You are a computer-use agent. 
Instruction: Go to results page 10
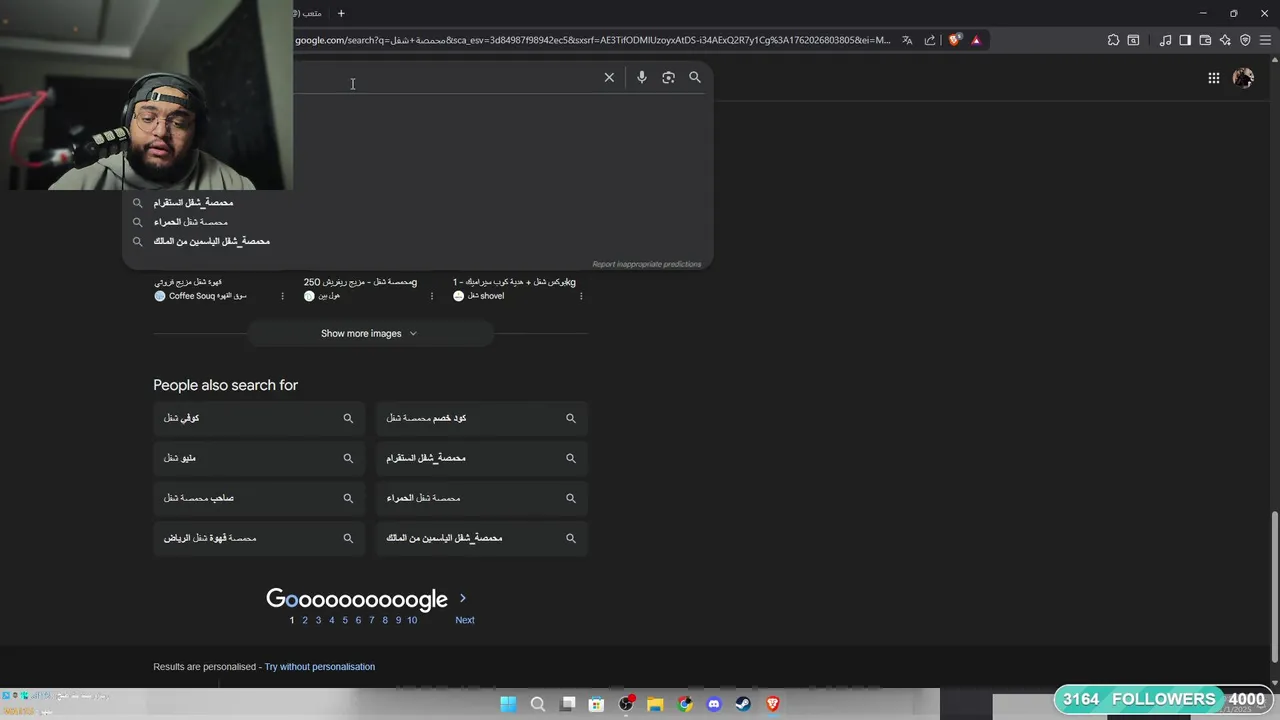(x=412, y=620)
